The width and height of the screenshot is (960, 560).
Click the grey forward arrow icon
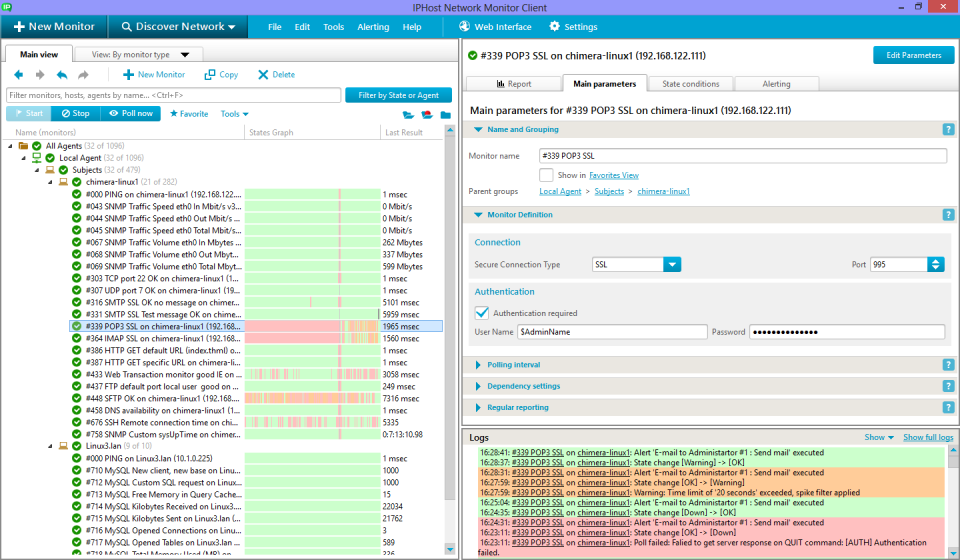point(40,75)
